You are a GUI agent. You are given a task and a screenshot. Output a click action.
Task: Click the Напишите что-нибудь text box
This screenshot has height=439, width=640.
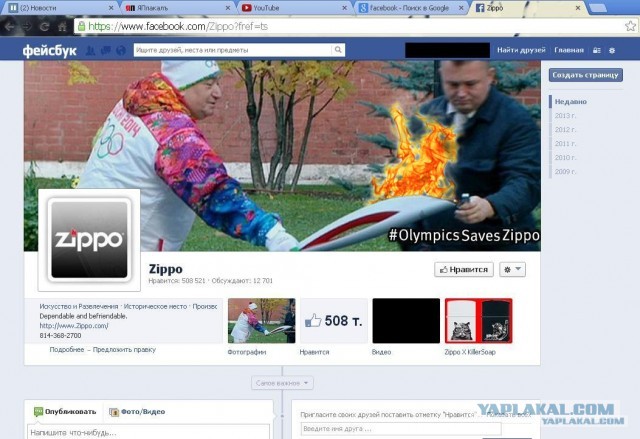tap(149, 432)
